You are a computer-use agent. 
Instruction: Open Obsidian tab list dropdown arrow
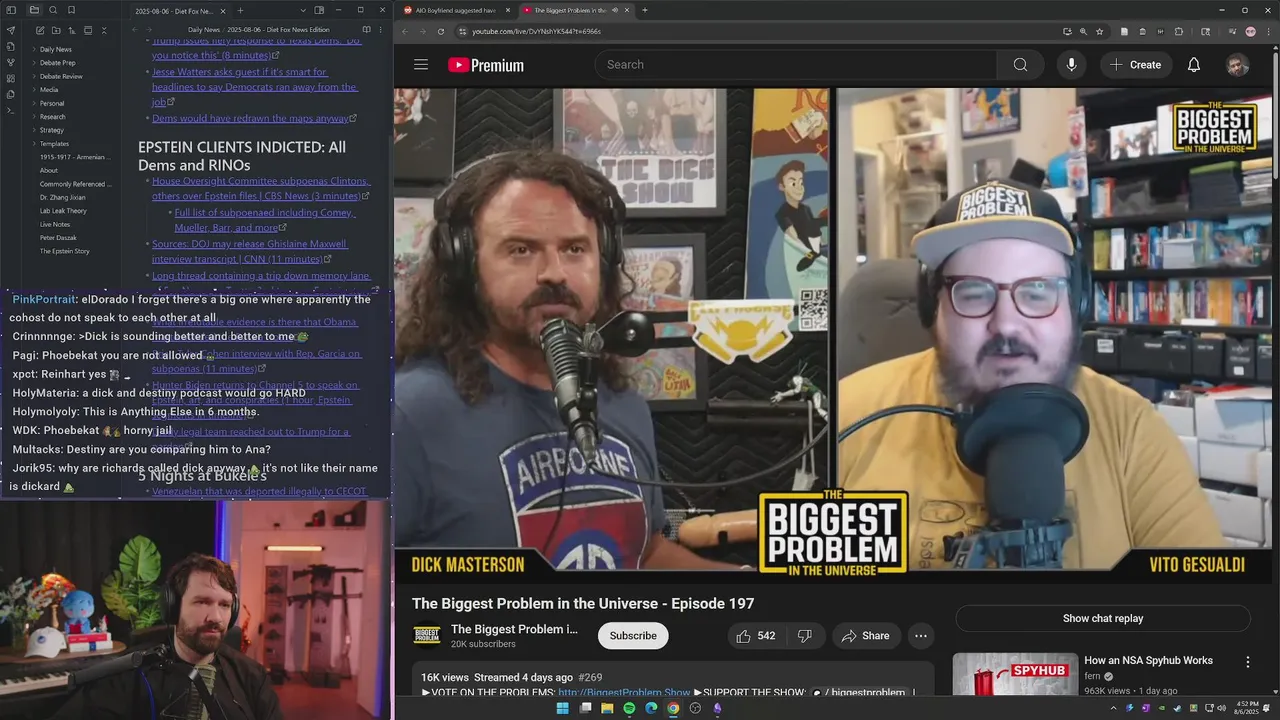[x=303, y=10]
